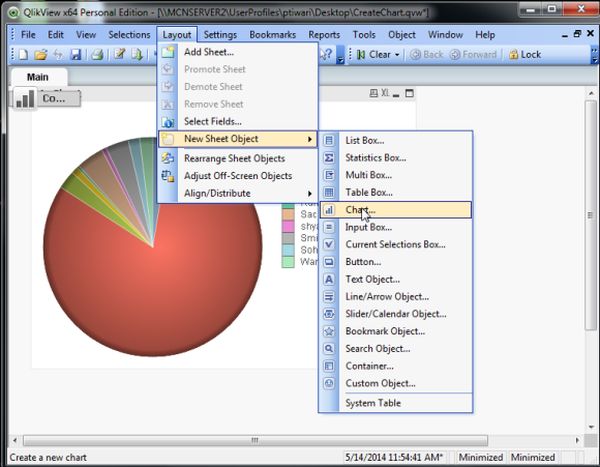
Task: Maximize the pie chart object
Action: pyautogui.click(x=409, y=93)
